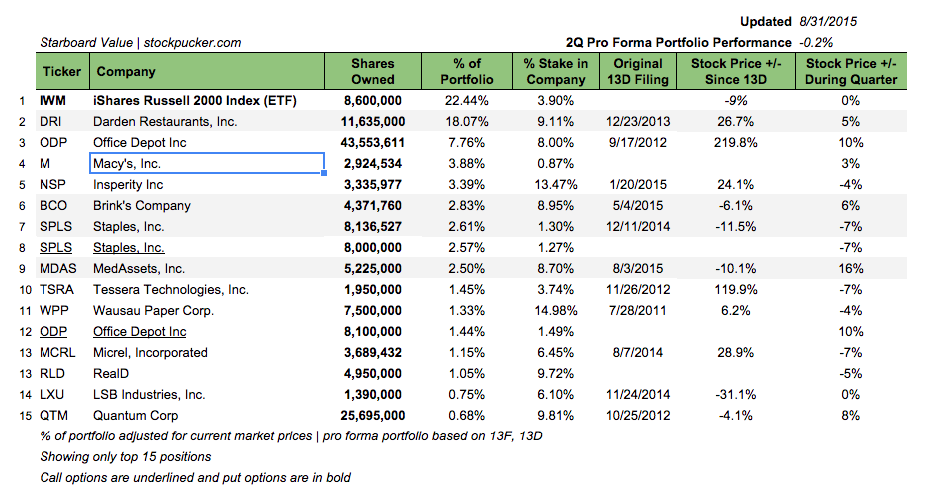Click the 9.81% stake for Quantum
Viewport: 927px width, 493px height.
556,416
